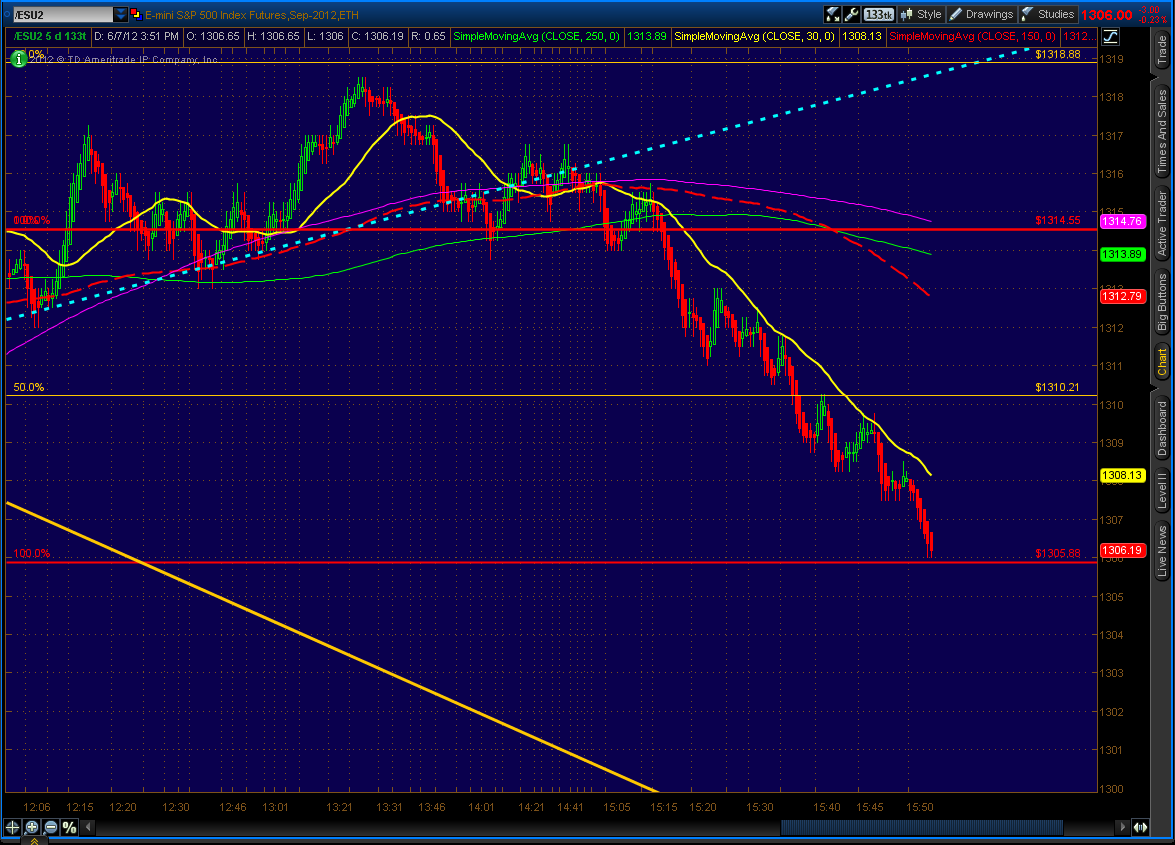1175x845 pixels.
Task: Open the Style menu
Action: (x=921, y=14)
